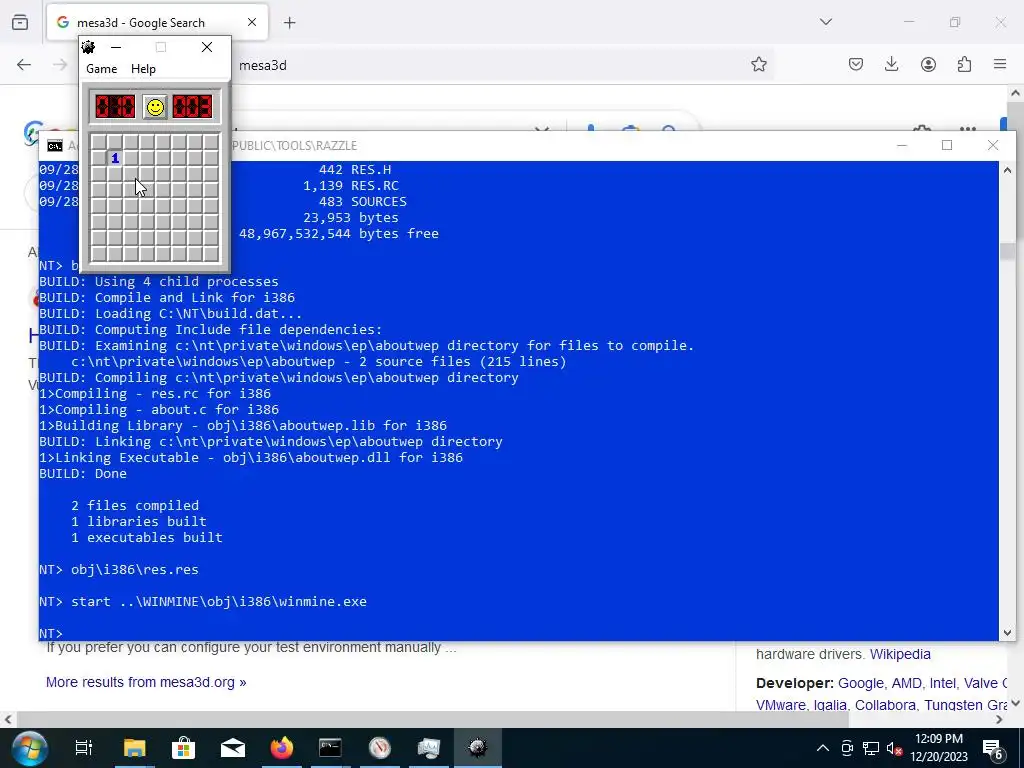1024x768 pixels.
Task: Click the Igalia developer link
Action: coord(829,705)
